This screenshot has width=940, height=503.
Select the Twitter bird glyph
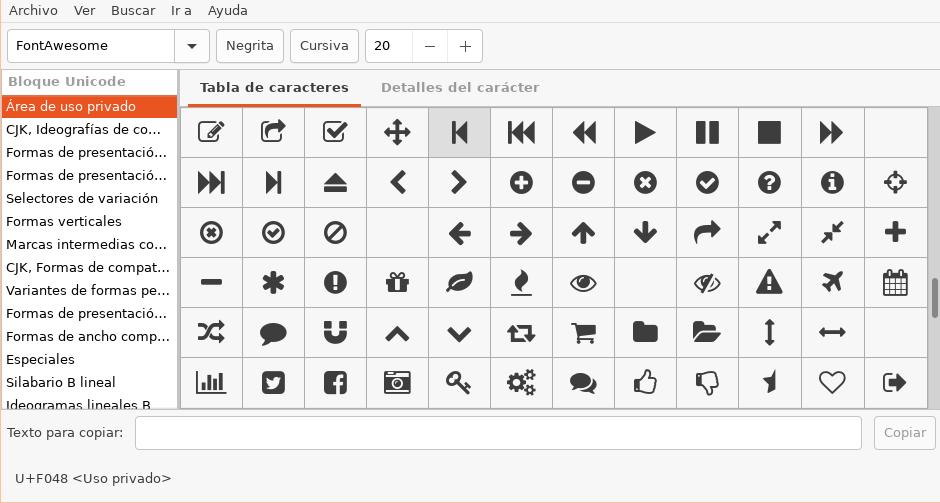(x=273, y=382)
